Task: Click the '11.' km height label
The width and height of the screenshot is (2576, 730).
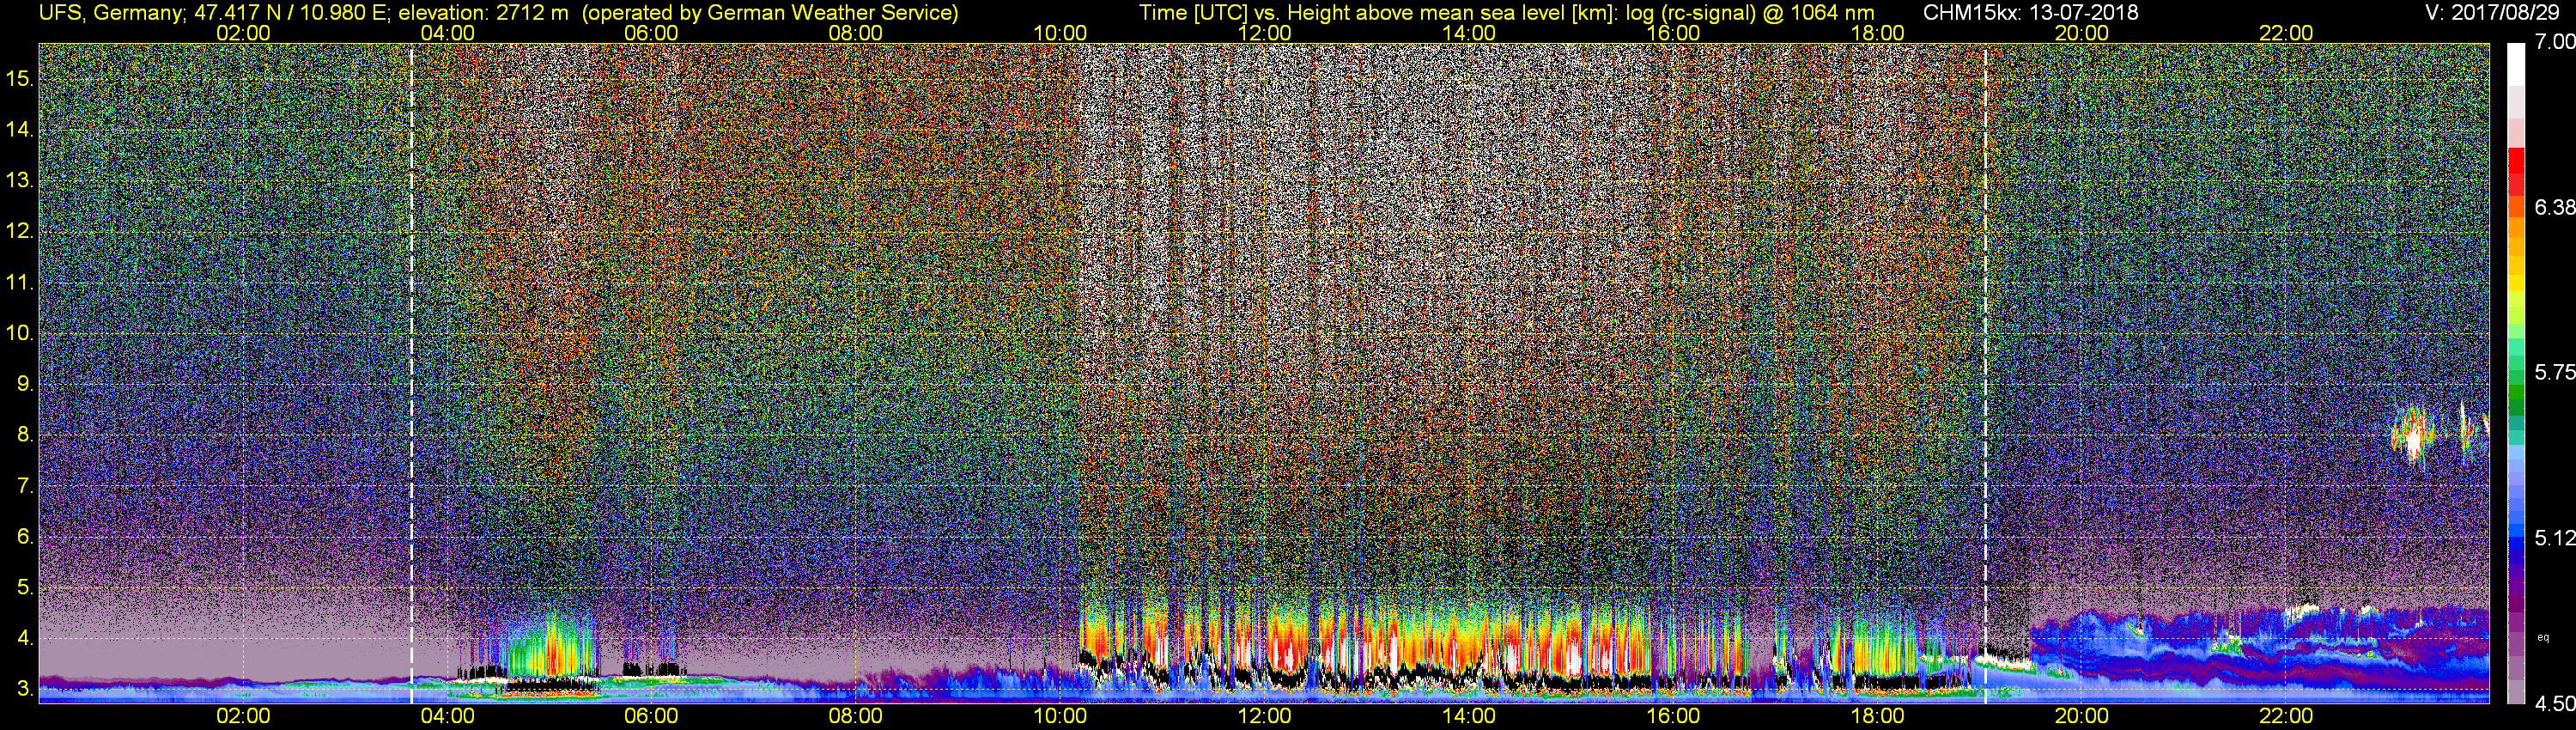Action: (20, 282)
